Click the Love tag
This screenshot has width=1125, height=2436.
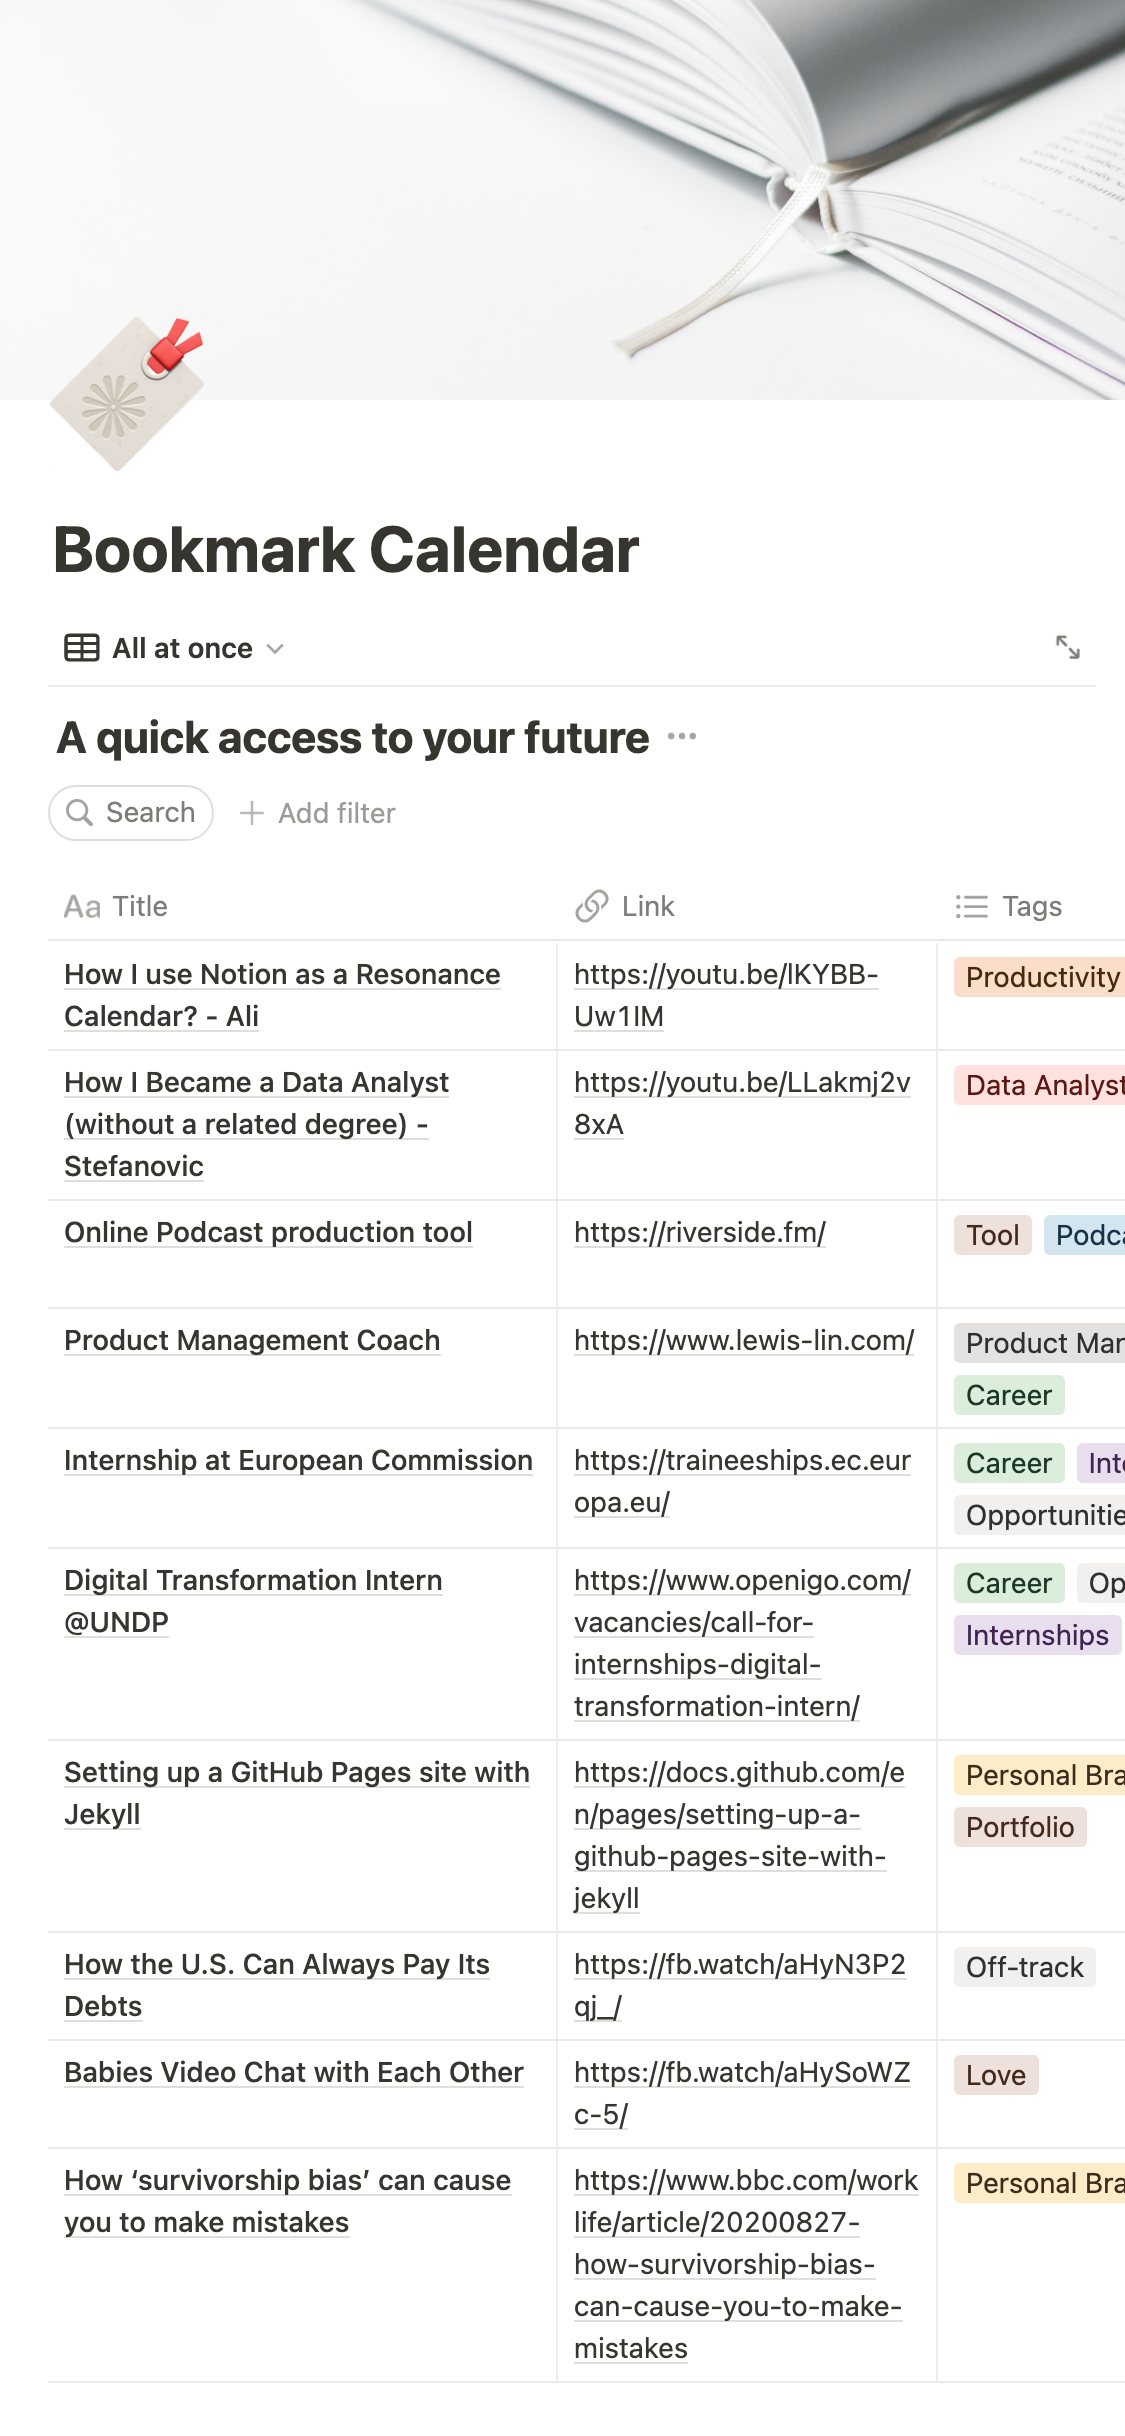pyautogui.click(x=995, y=2075)
